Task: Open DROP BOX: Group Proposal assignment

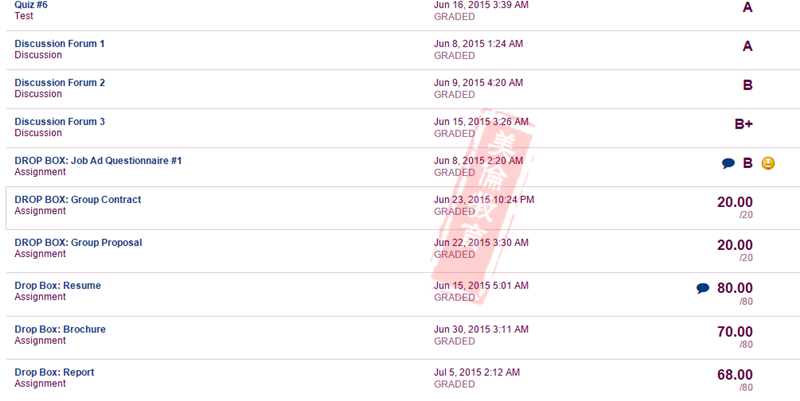Action: pyautogui.click(x=78, y=242)
